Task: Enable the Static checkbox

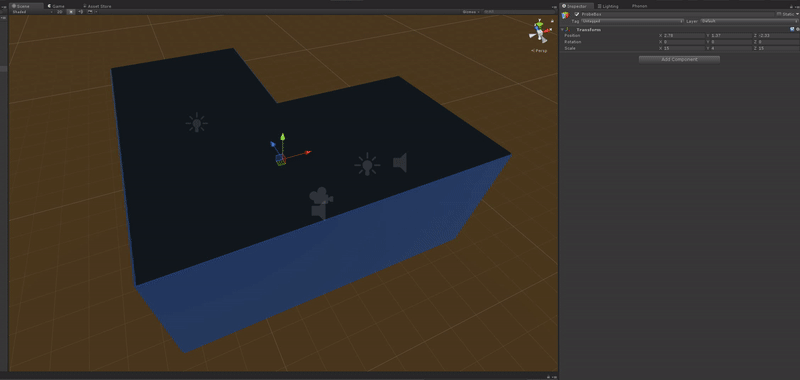Action: pyautogui.click(x=779, y=14)
